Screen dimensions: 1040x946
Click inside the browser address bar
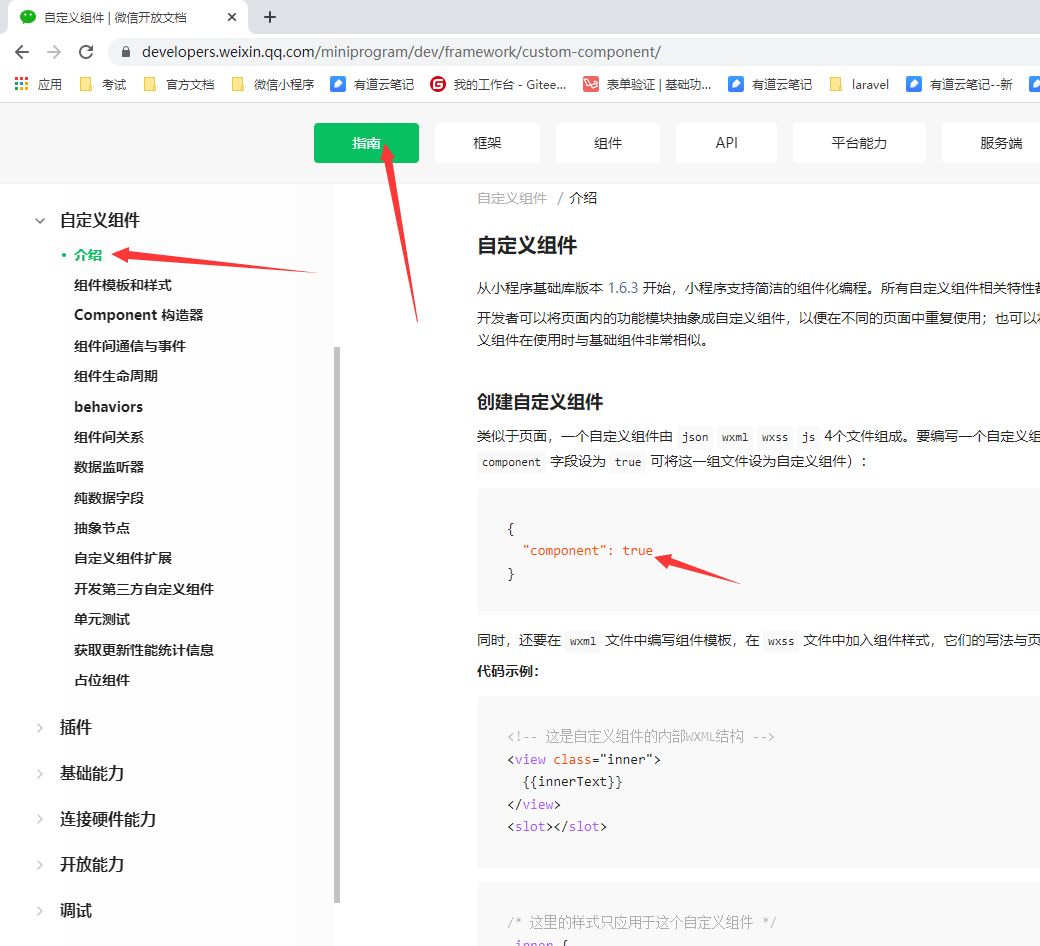[400, 51]
